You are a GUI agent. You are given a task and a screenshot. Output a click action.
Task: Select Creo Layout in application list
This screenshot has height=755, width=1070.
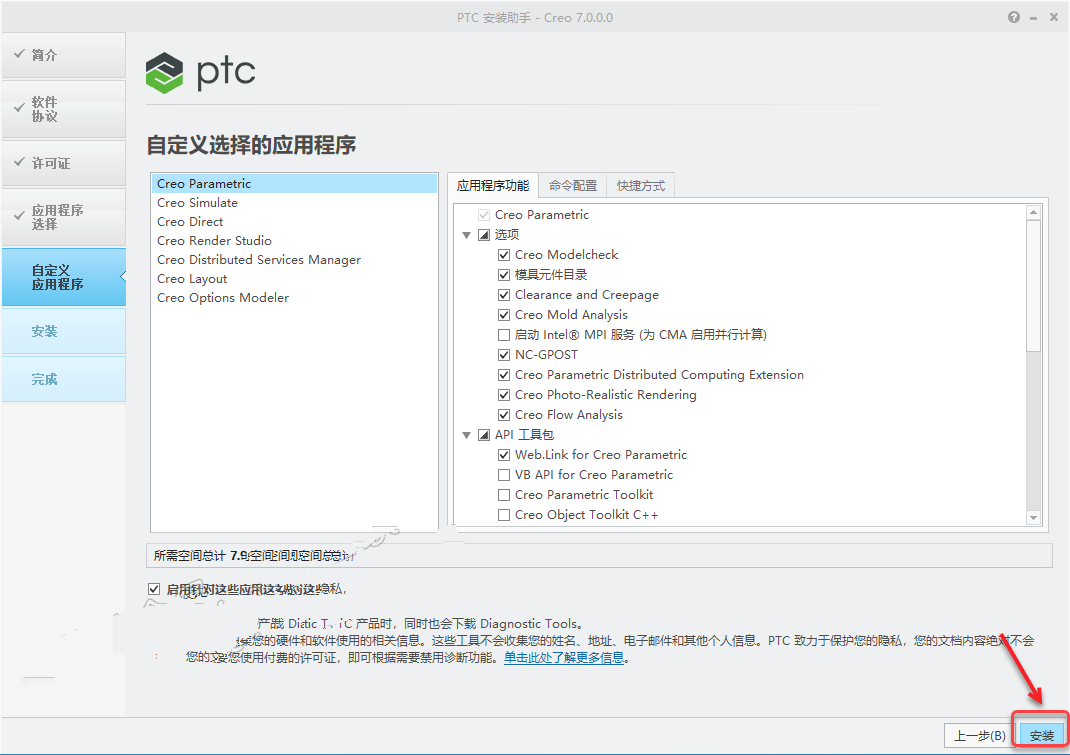tap(294, 279)
